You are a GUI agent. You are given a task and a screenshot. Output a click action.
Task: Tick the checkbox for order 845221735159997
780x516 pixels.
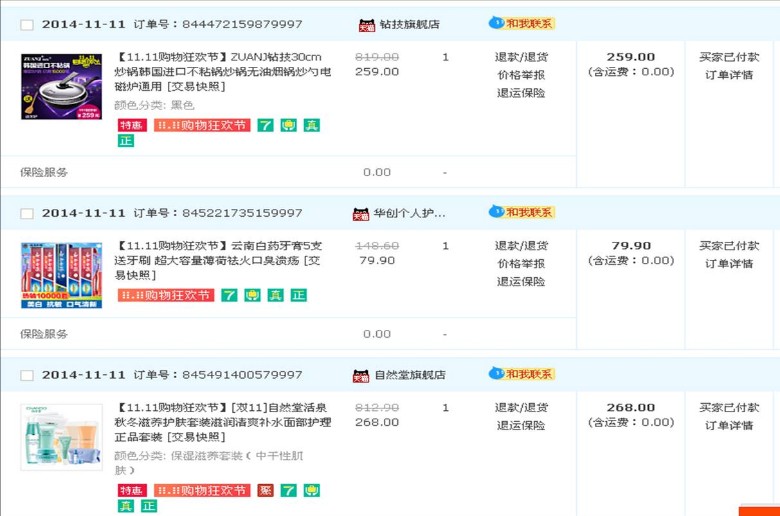[x=27, y=213]
